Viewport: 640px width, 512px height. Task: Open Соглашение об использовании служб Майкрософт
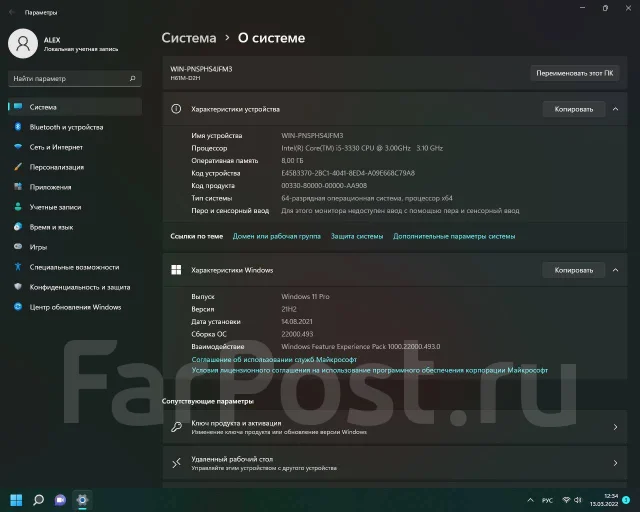click(x=274, y=359)
